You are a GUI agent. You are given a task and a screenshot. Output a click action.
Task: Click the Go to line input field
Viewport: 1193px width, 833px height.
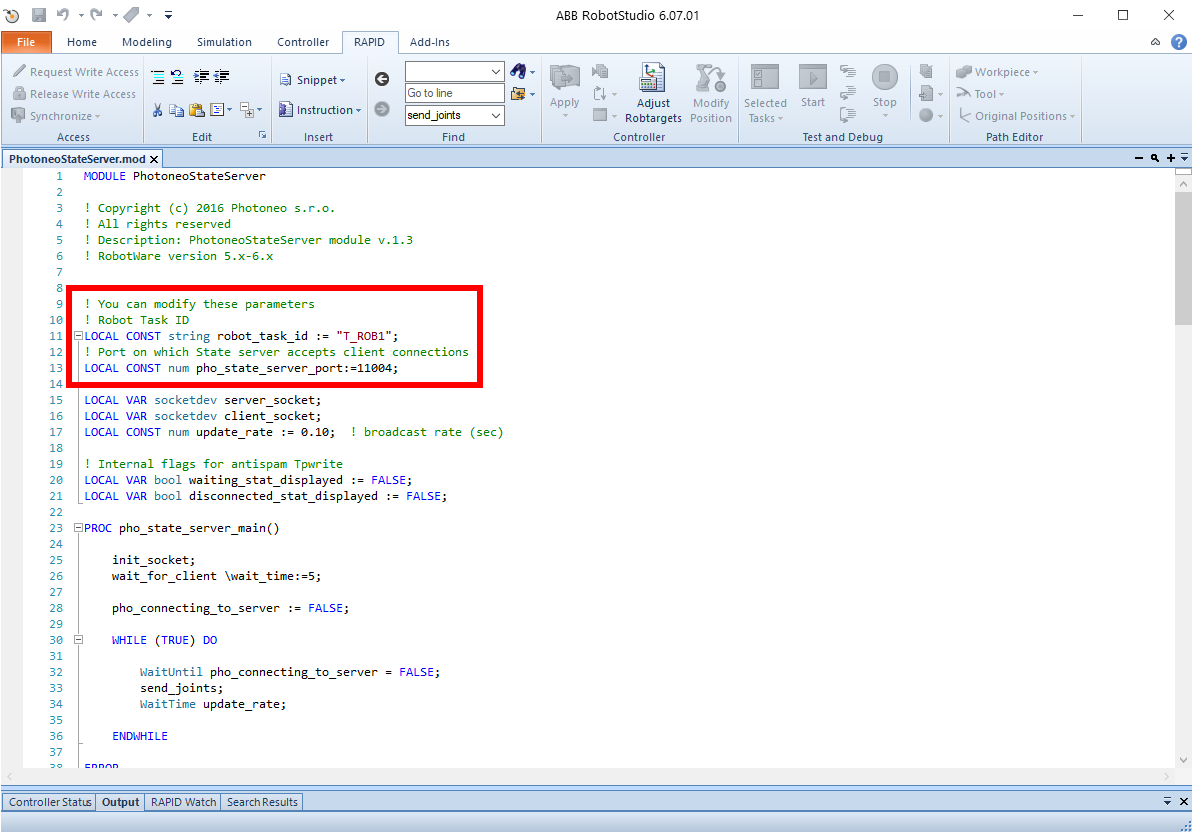454,93
